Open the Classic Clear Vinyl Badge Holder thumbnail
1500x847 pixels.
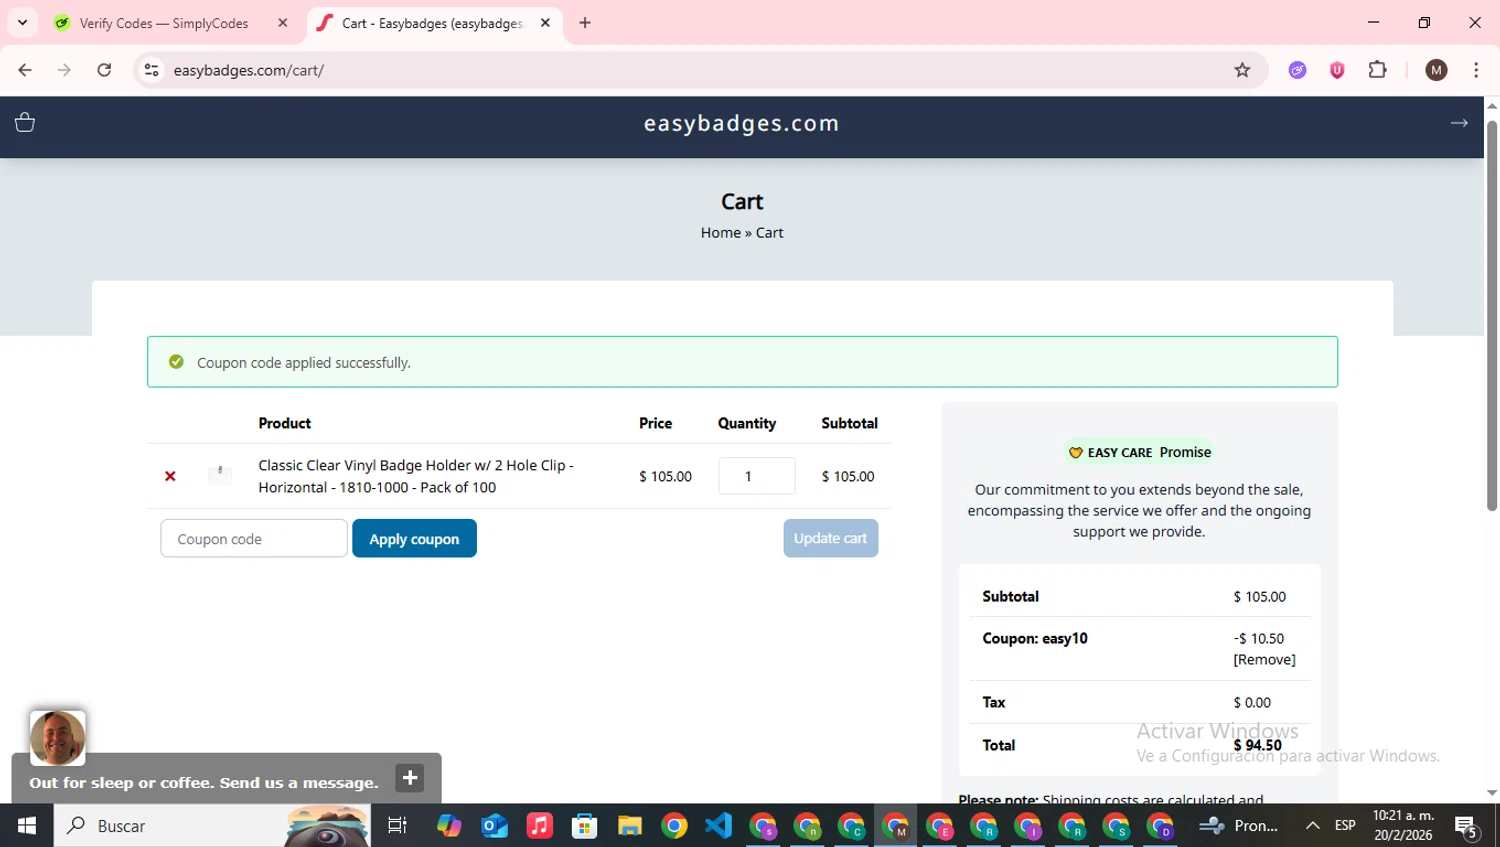[220, 474]
